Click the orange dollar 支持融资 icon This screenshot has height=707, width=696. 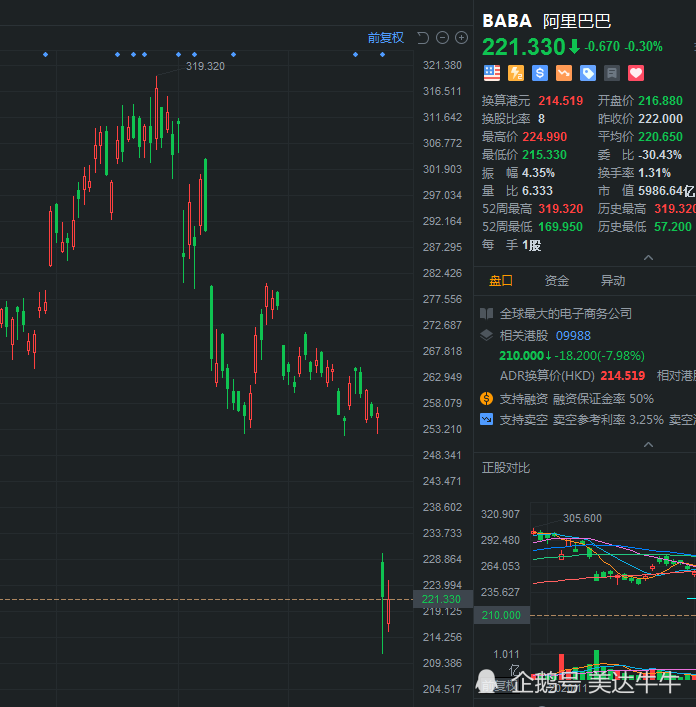486,399
